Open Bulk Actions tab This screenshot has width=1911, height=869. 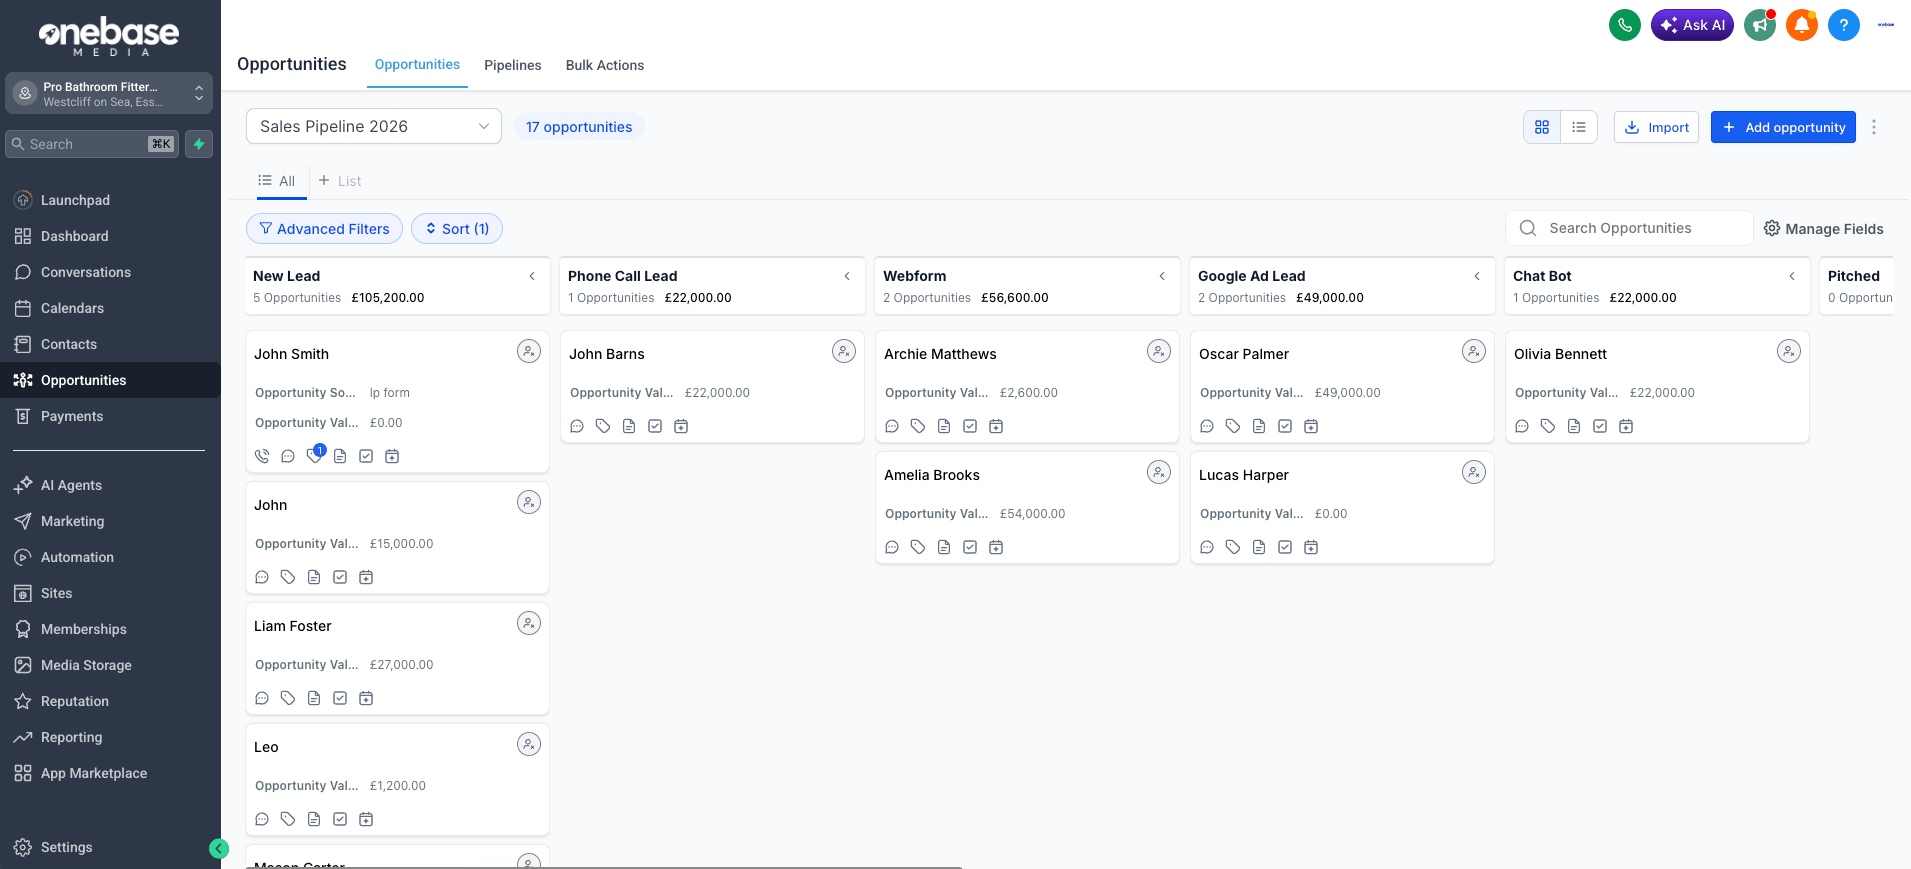(x=604, y=65)
